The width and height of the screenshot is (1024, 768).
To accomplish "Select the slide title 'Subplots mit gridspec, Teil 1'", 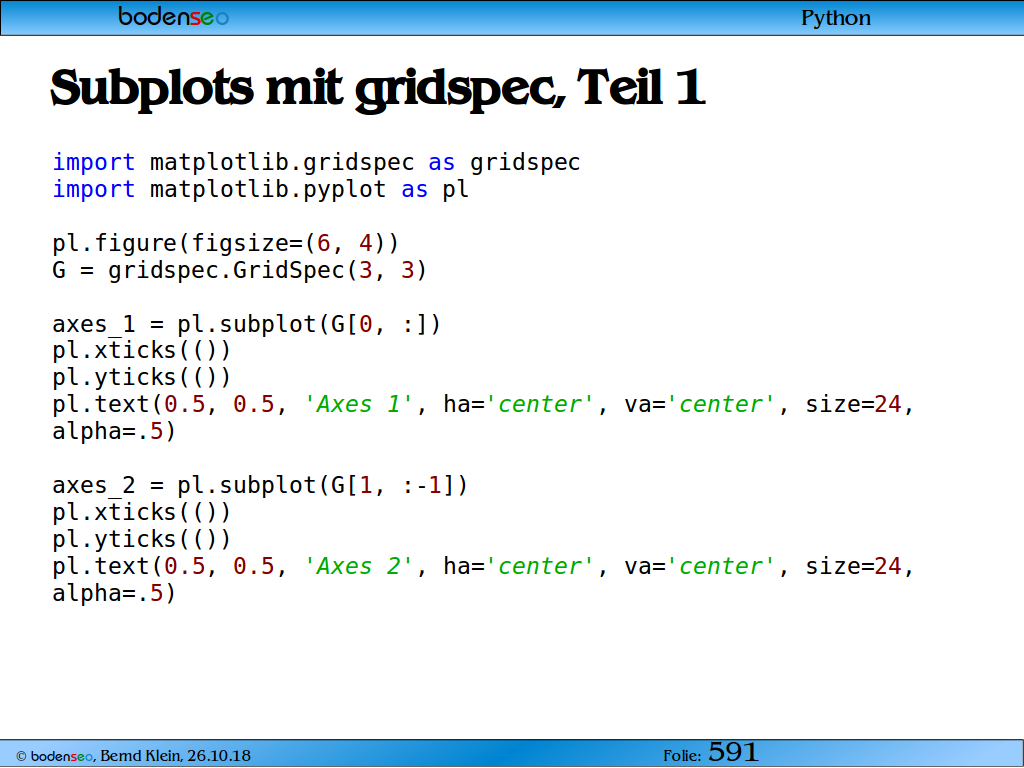I will (x=378, y=89).
